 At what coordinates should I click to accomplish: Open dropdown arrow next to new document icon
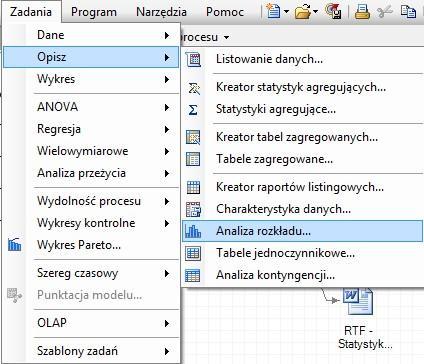coord(286,12)
